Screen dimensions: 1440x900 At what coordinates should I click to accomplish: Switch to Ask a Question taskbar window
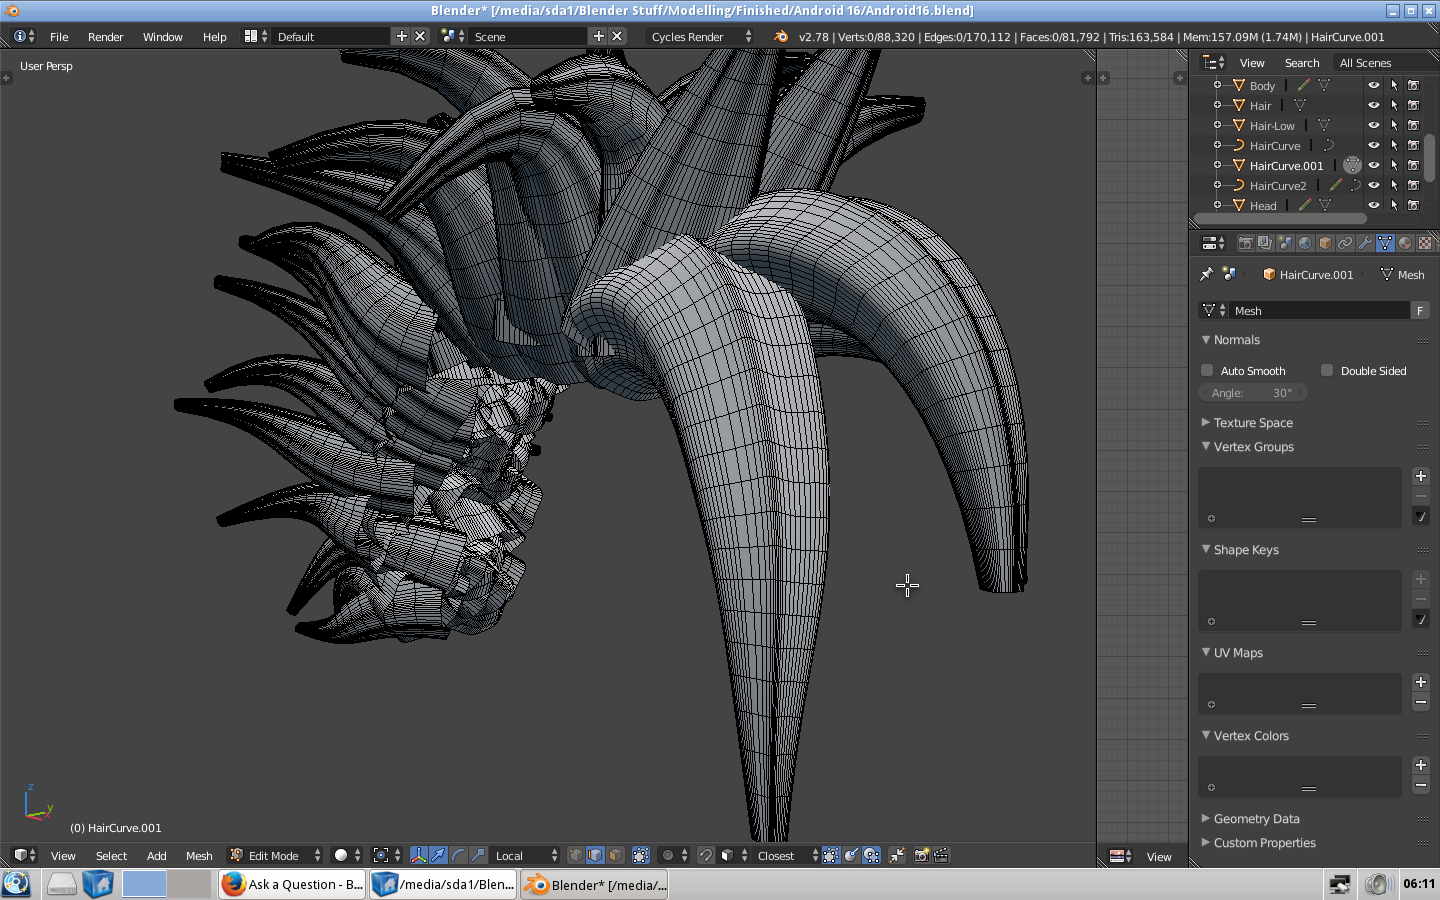(x=292, y=884)
